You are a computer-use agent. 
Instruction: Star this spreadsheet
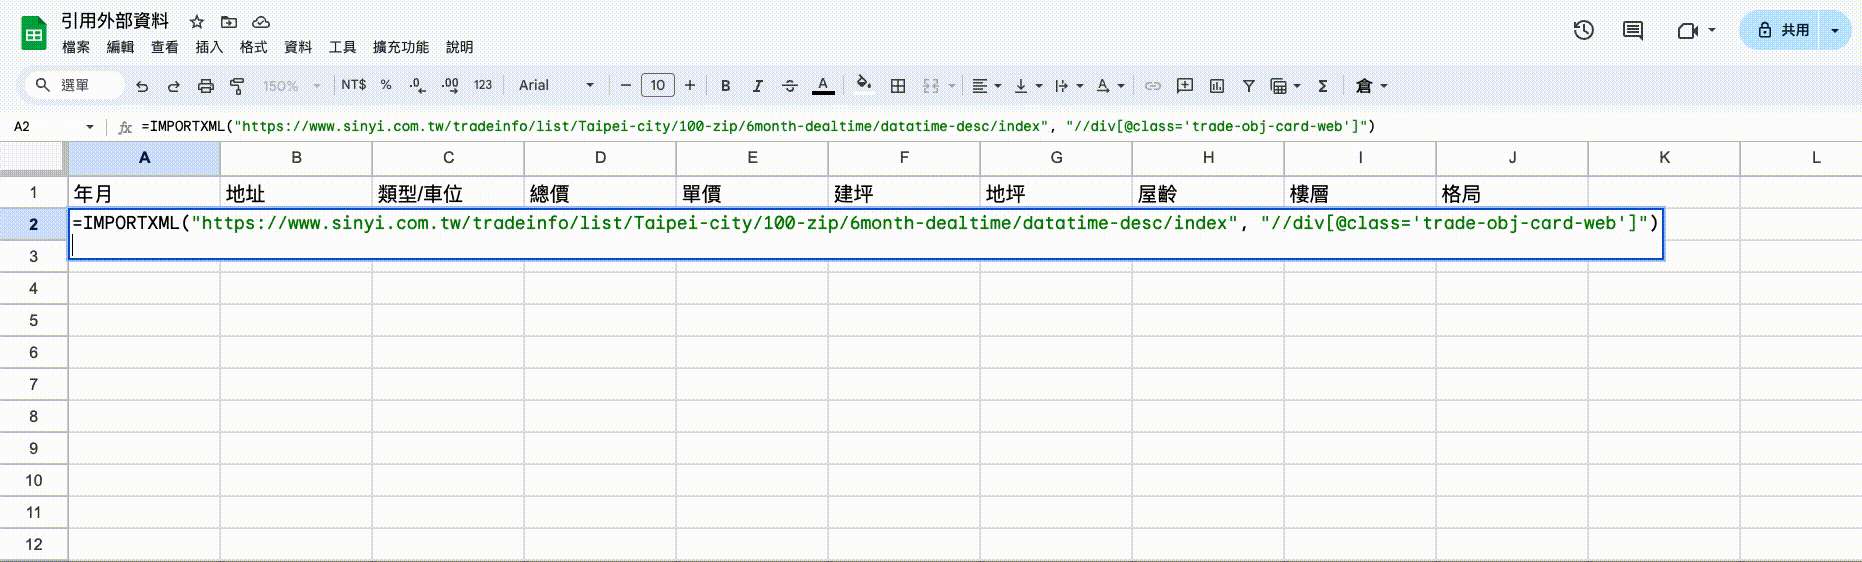click(197, 22)
